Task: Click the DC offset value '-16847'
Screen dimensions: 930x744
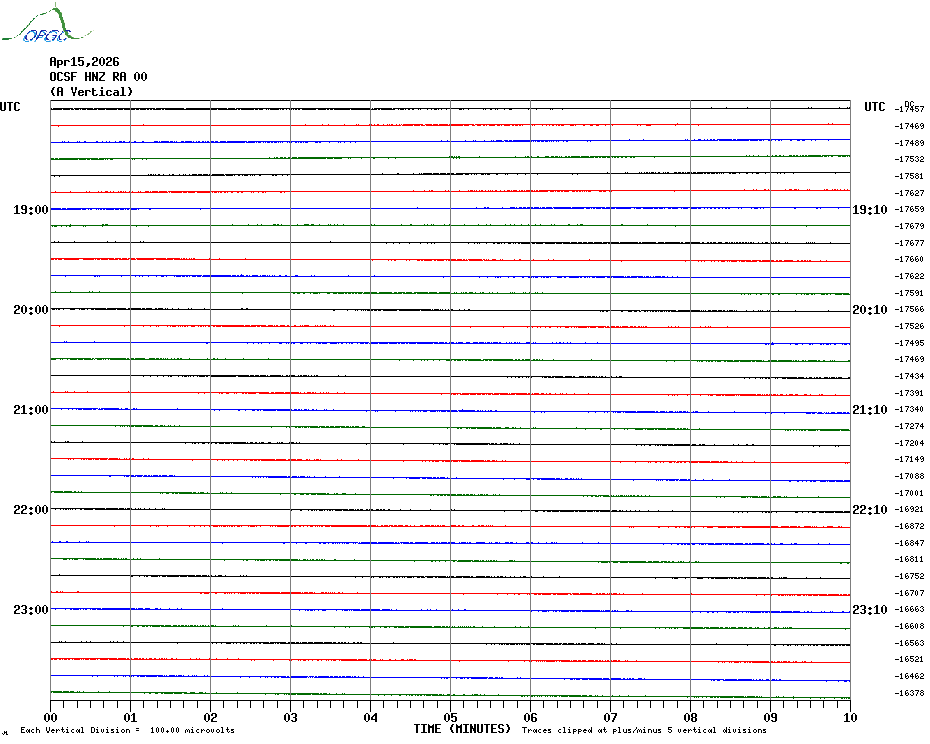Action: (x=910, y=543)
